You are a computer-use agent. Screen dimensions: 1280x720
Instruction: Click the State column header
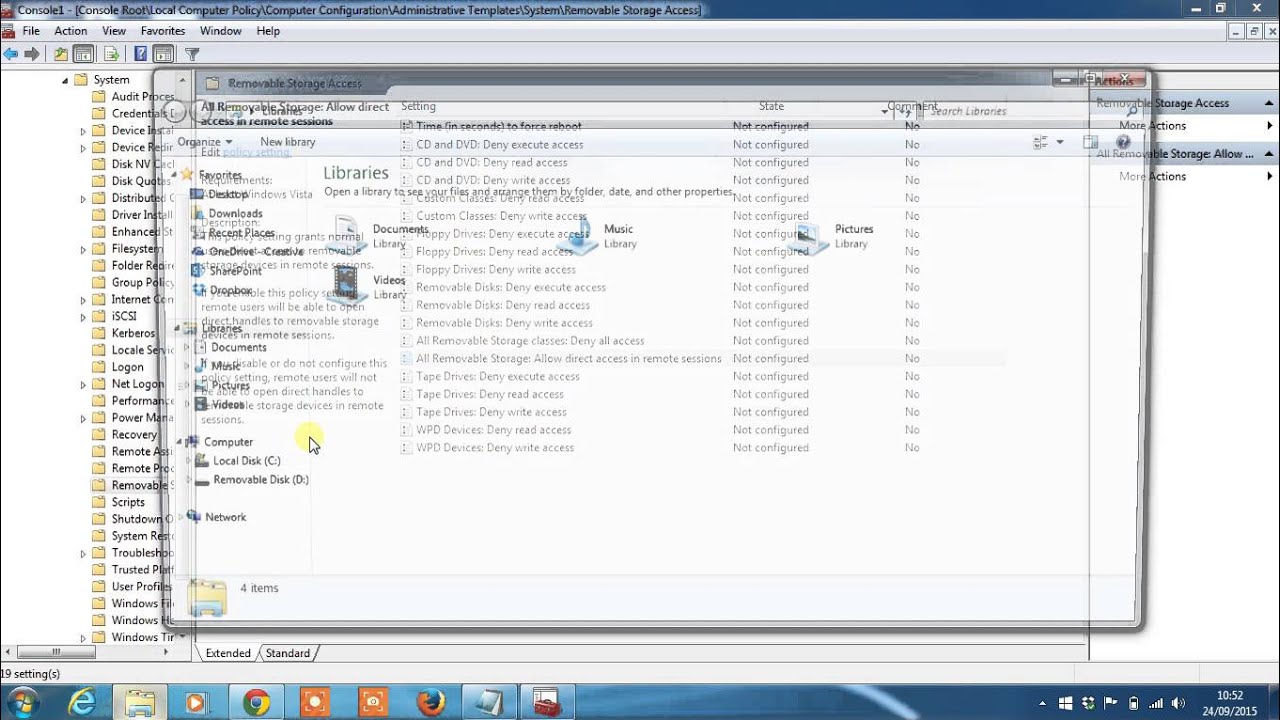(771, 106)
